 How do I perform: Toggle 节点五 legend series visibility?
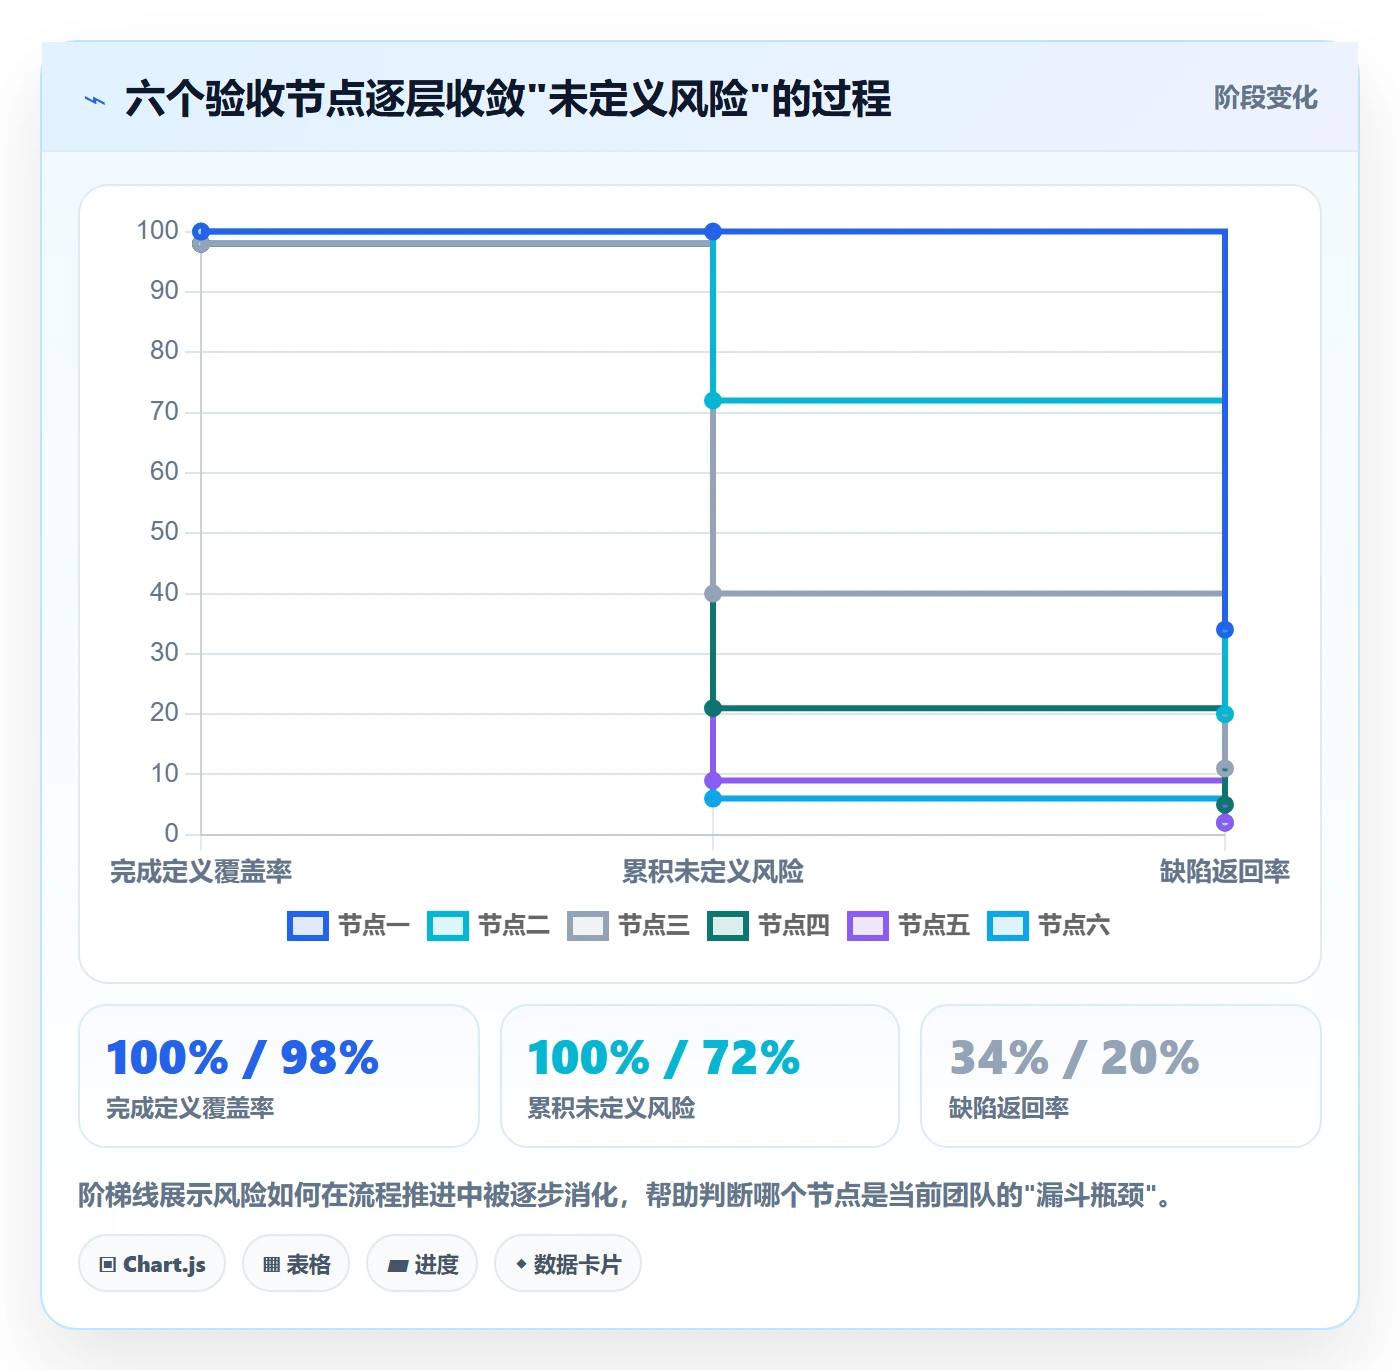click(x=908, y=926)
